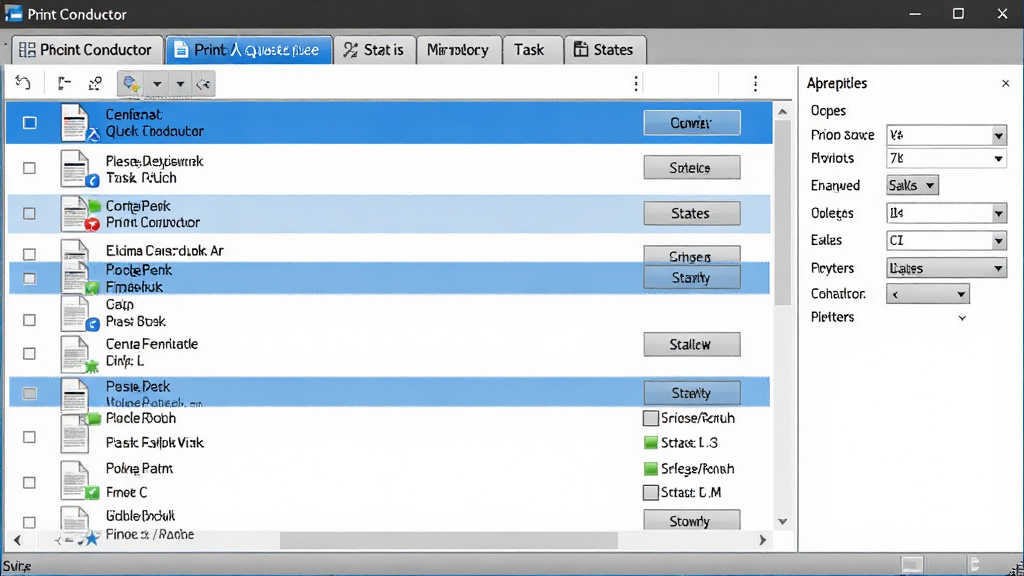Open second dropdown arrow in toolbar
Image resolution: width=1024 pixels, height=576 pixels.
(180, 84)
